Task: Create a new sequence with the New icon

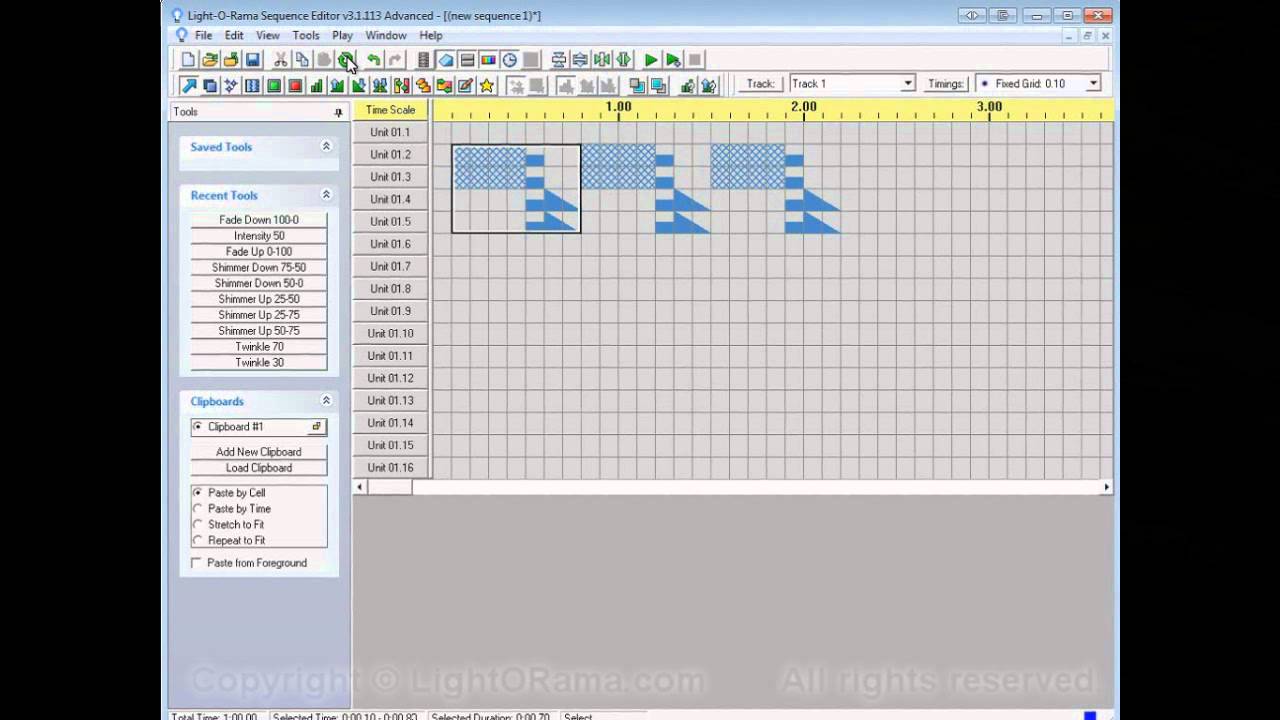Action: tap(188, 60)
